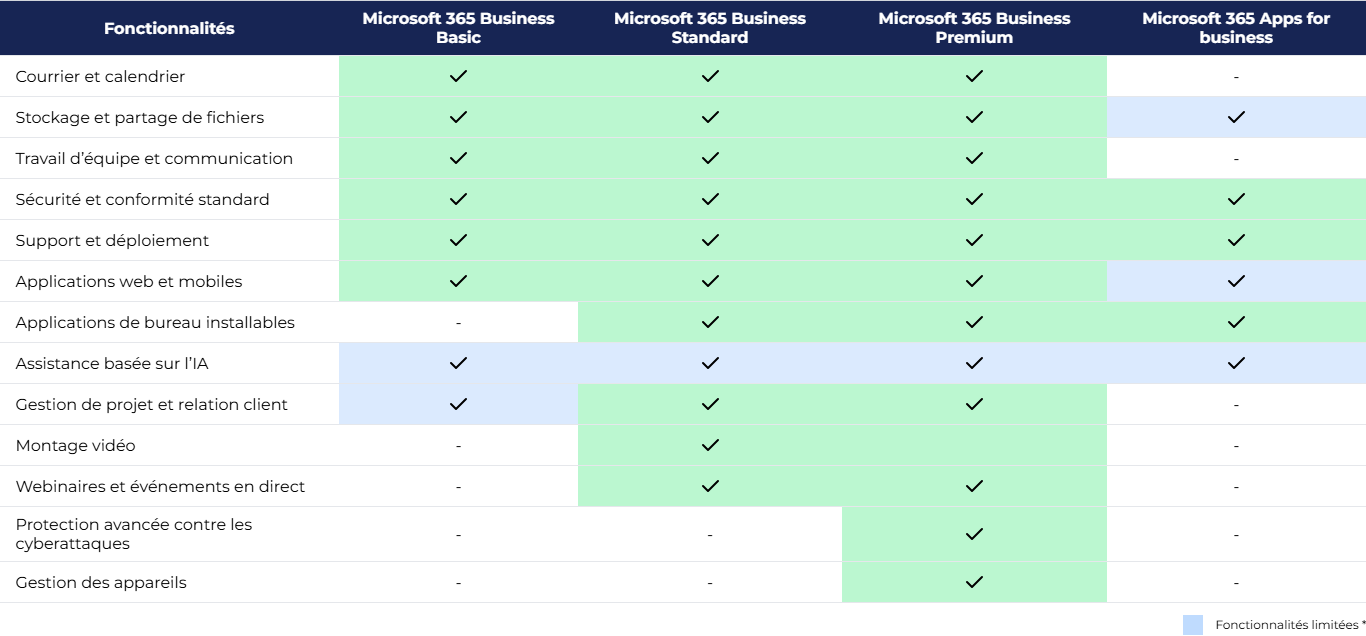Viewport: 1366px width, 636px height.
Task: Select the 'Gestion des appareils' row label
Action: (x=101, y=582)
